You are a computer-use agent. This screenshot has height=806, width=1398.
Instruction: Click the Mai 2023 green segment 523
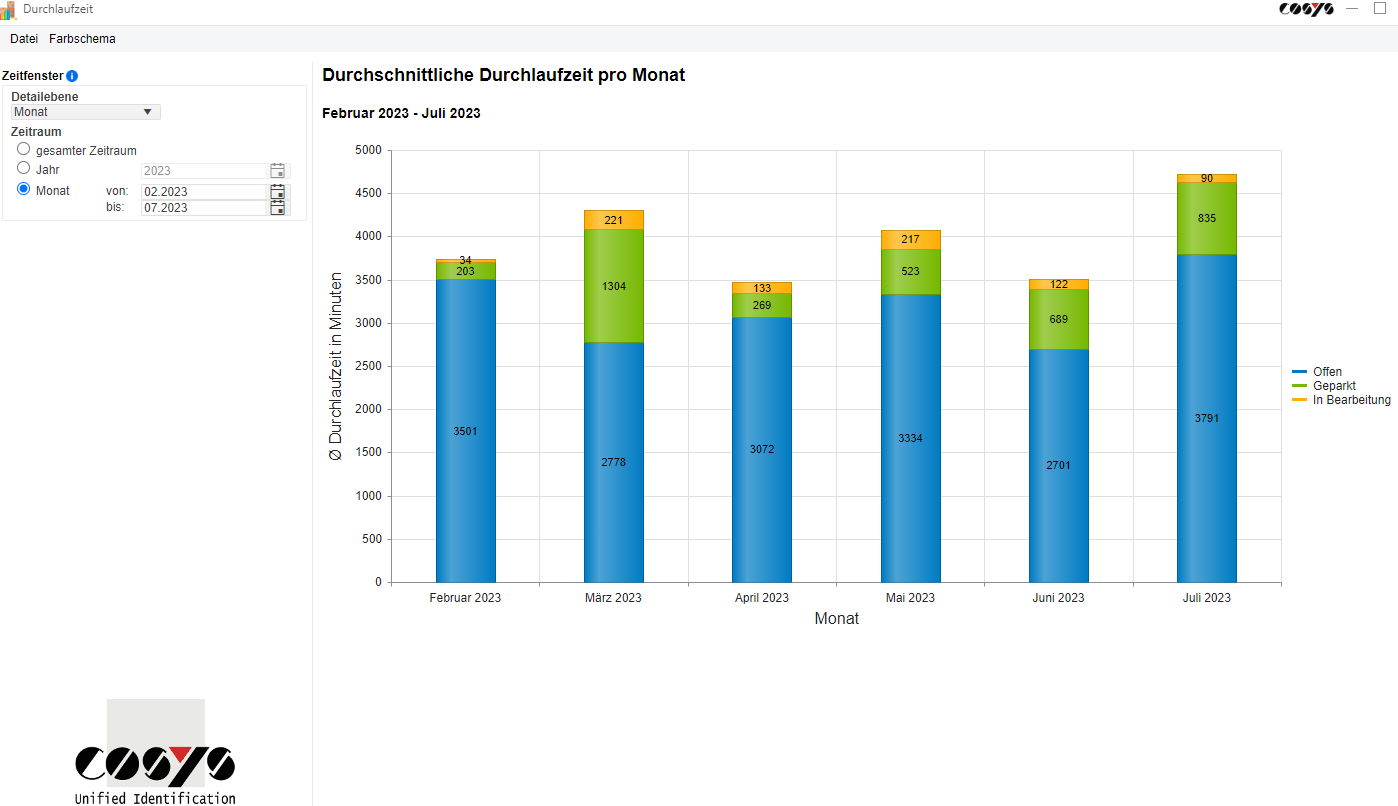(x=911, y=271)
